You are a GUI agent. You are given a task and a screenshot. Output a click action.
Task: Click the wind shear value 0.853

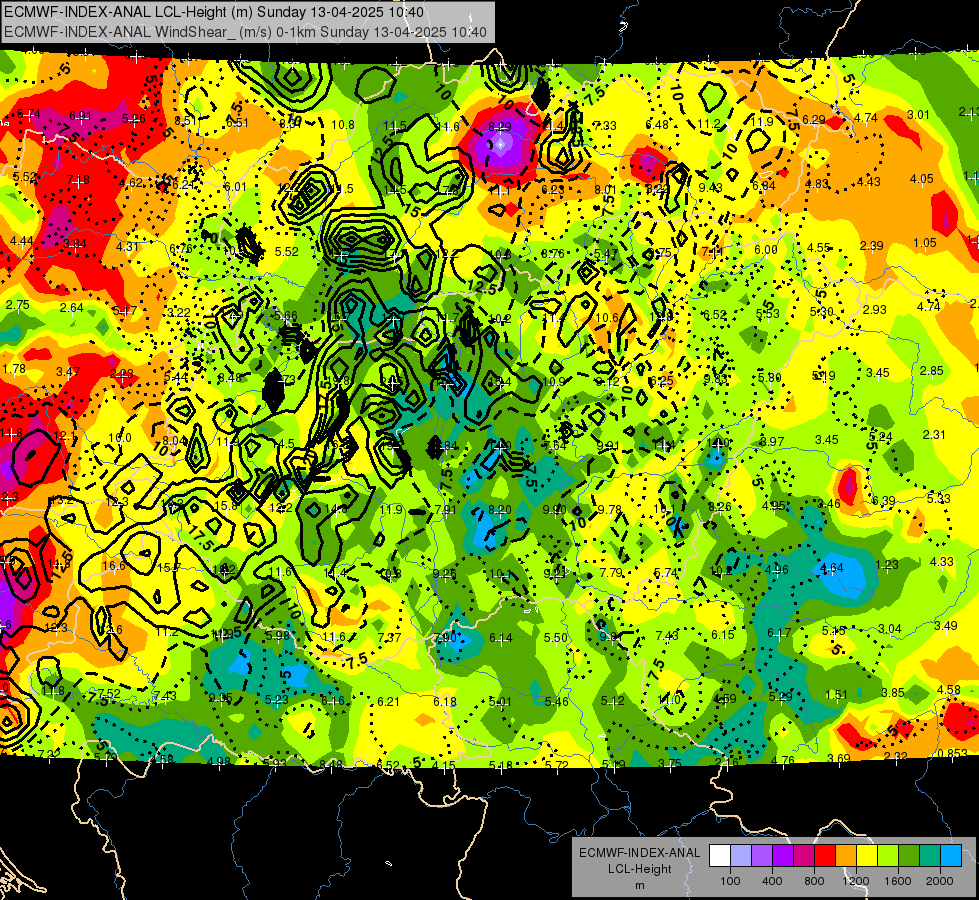click(953, 754)
